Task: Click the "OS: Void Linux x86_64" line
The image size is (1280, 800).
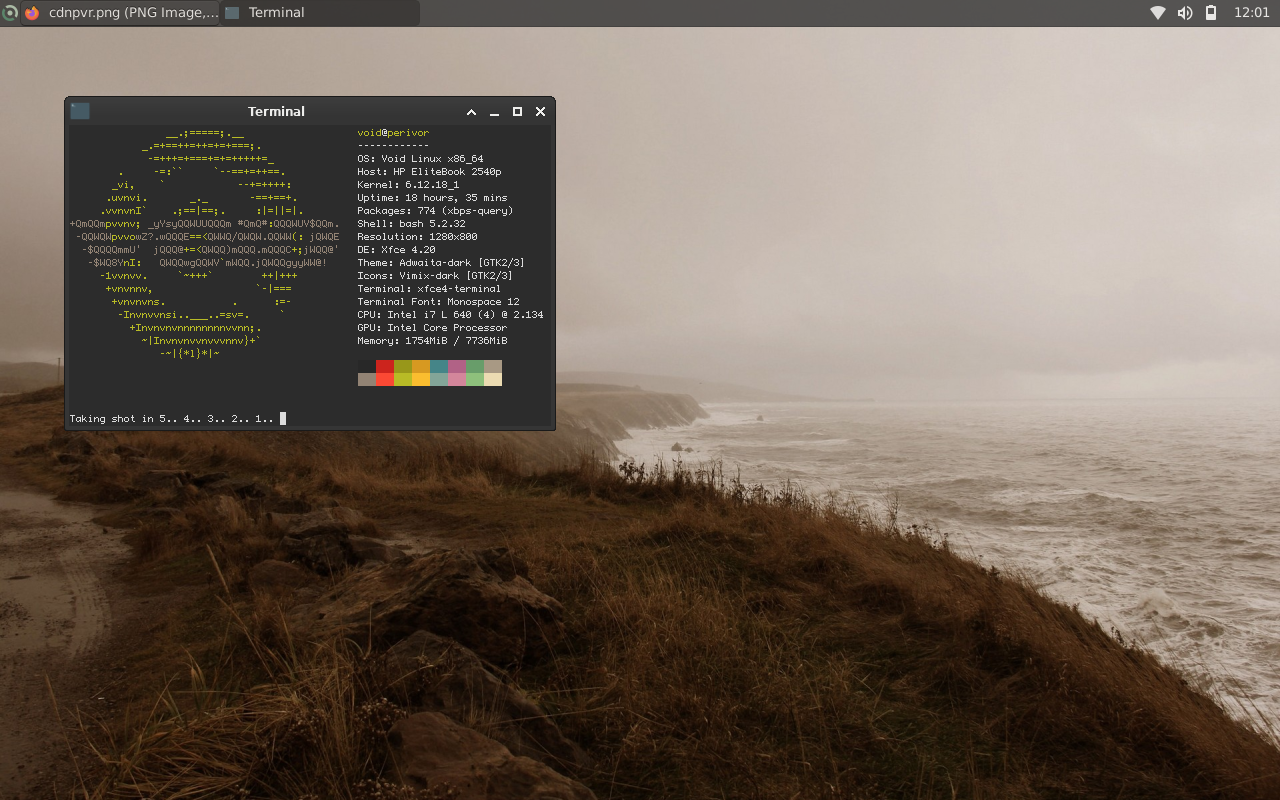Action: [420, 159]
